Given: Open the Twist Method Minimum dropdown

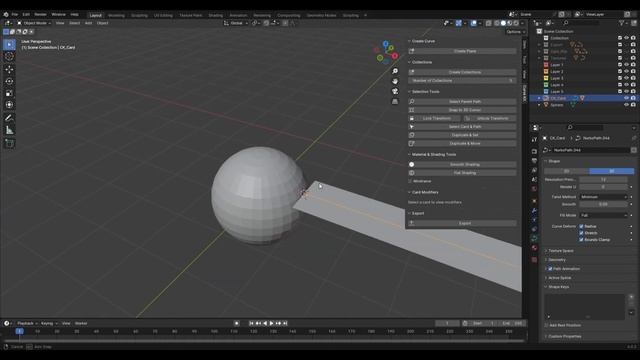Looking at the screenshot, I should (x=603, y=197).
